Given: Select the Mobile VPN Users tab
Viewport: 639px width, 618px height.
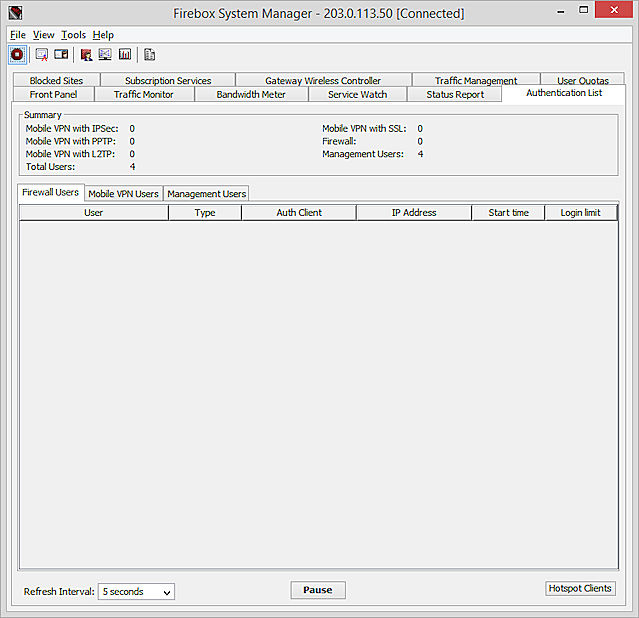Looking at the screenshot, I should coord(123,193).
